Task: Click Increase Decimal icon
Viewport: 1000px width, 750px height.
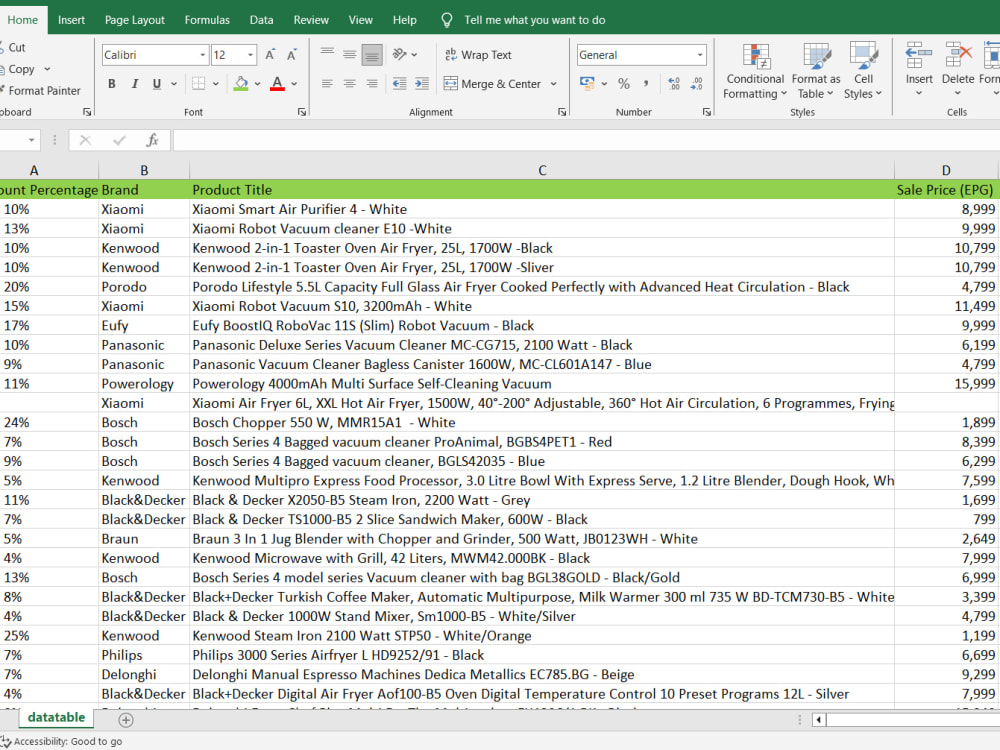Action: [x=674, y=84]
